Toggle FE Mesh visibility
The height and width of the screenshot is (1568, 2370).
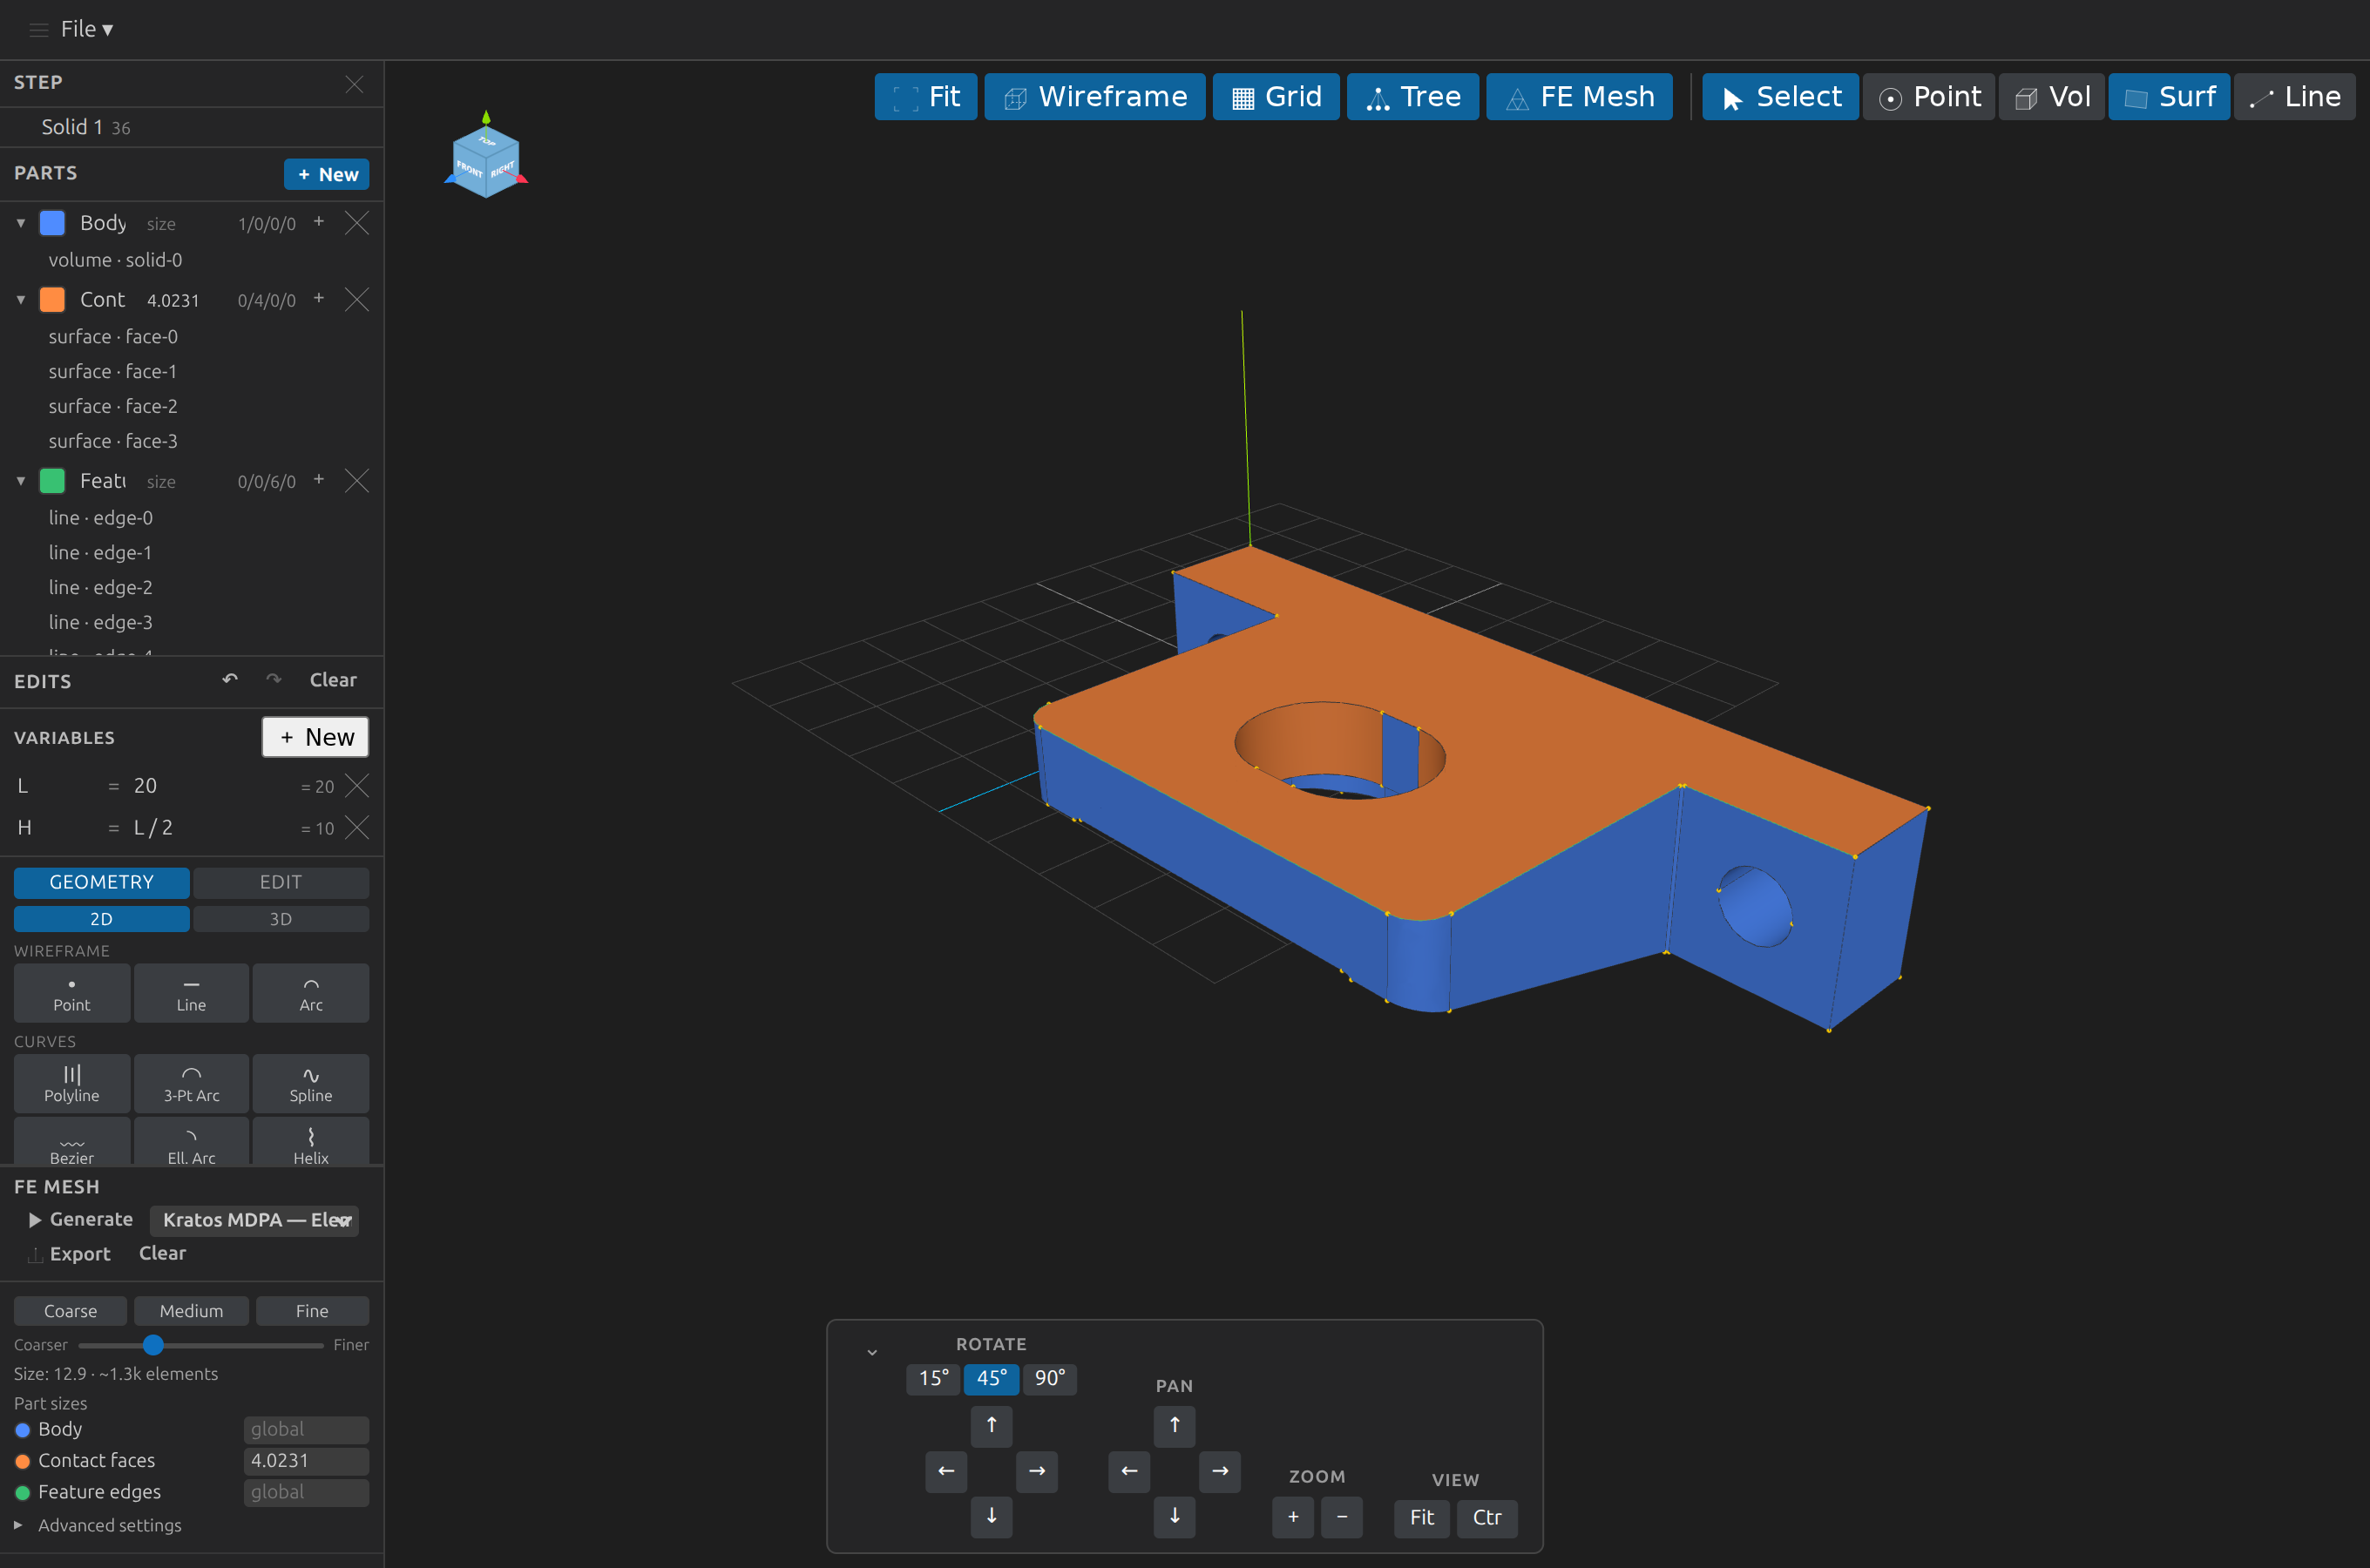(1579, 97)
